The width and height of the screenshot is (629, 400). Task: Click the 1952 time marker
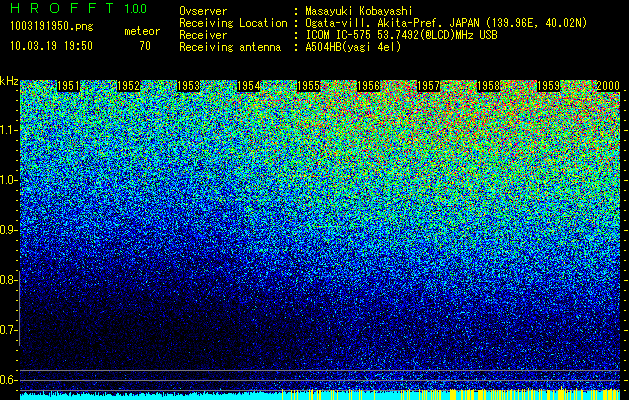tap(128, 86)
